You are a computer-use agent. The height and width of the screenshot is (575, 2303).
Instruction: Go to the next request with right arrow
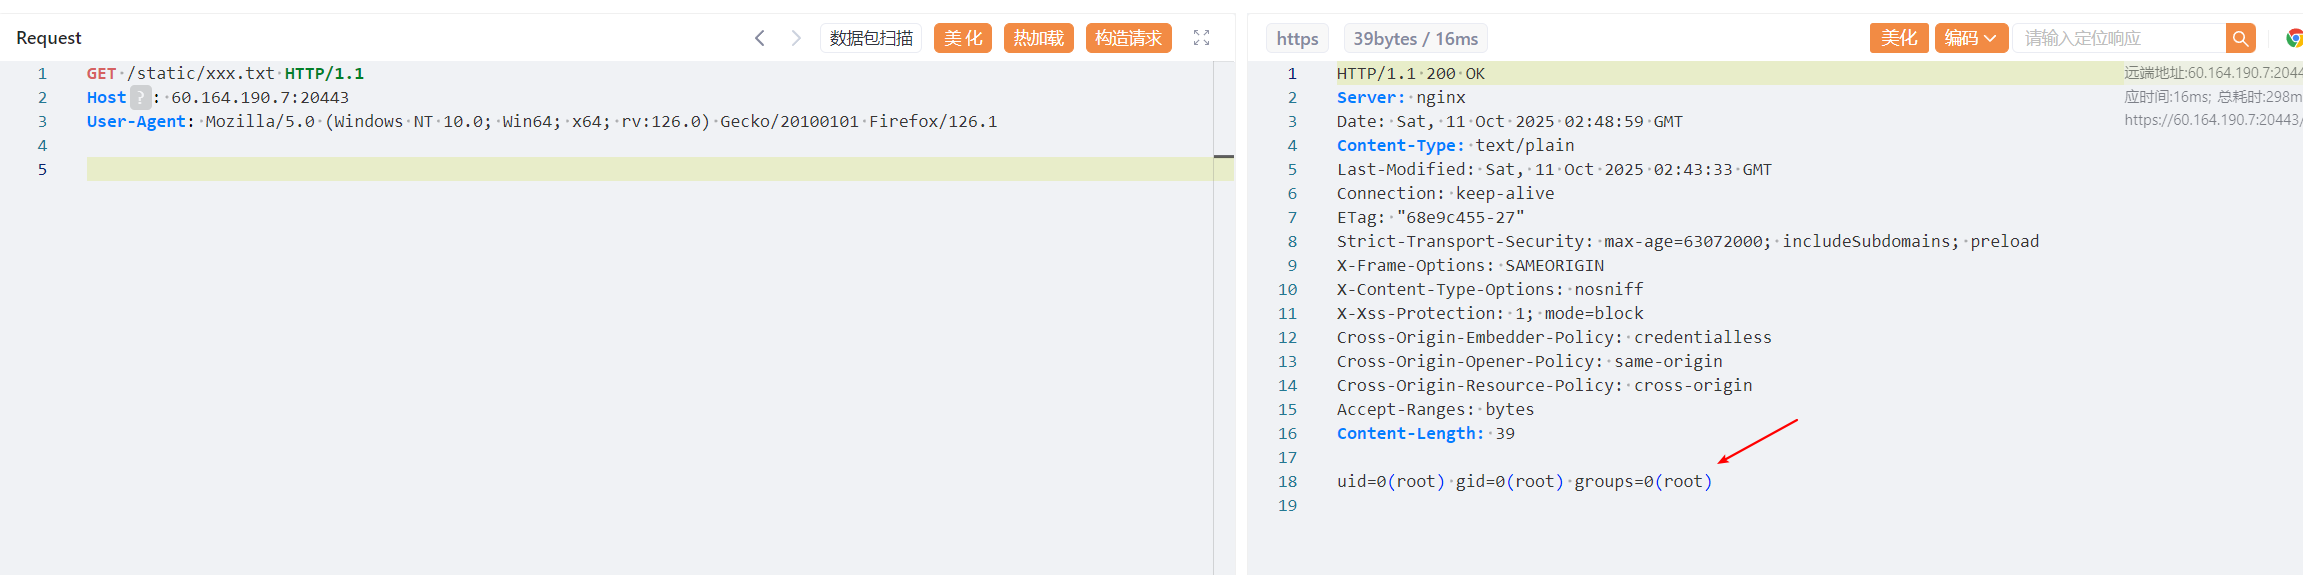pyautogui.click(x=796, y=38)
